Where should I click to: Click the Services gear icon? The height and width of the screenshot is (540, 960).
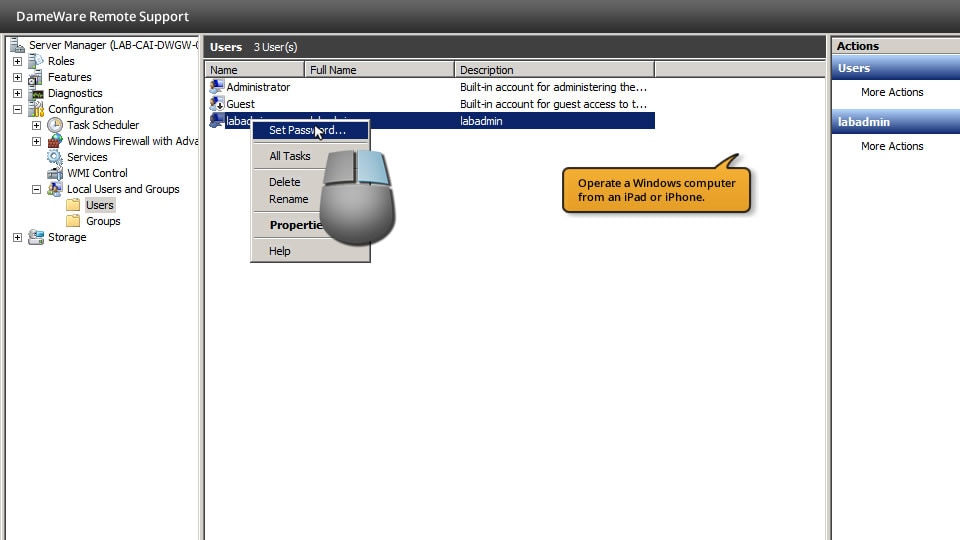[55, 157]
